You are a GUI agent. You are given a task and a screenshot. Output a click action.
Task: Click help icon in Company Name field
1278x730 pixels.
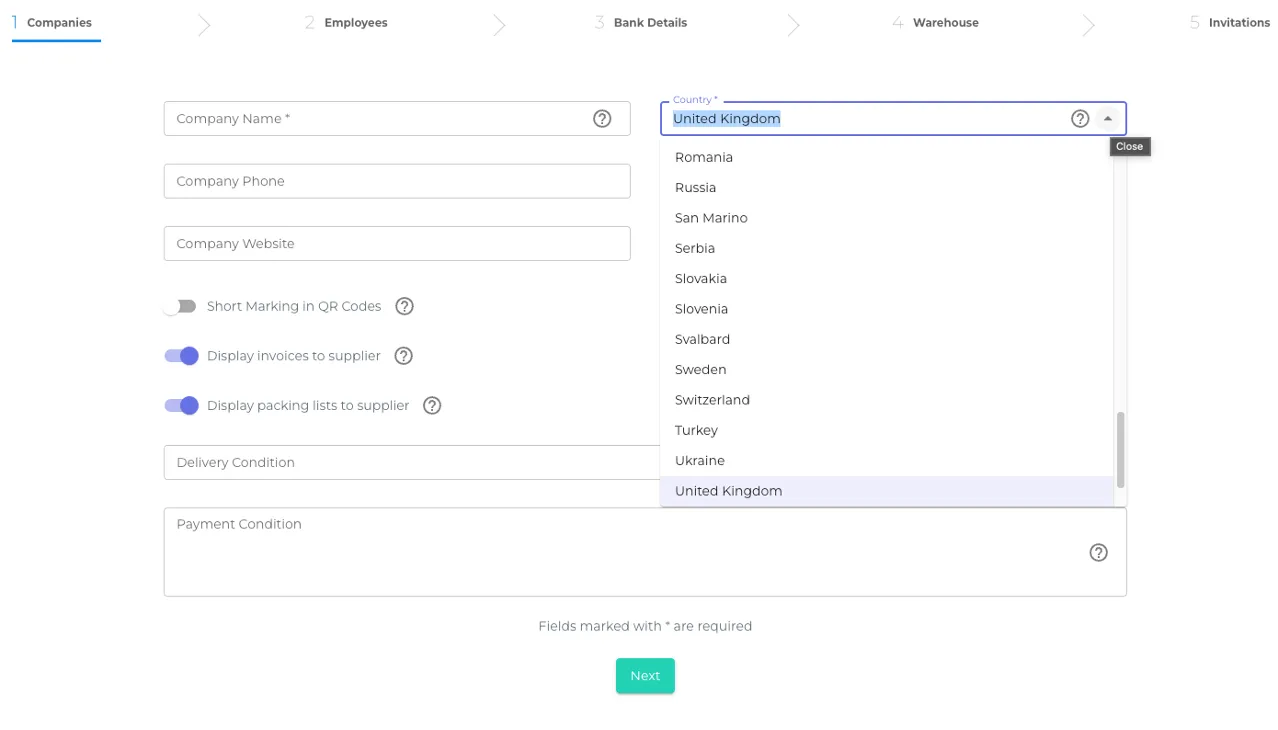point(602,119)
